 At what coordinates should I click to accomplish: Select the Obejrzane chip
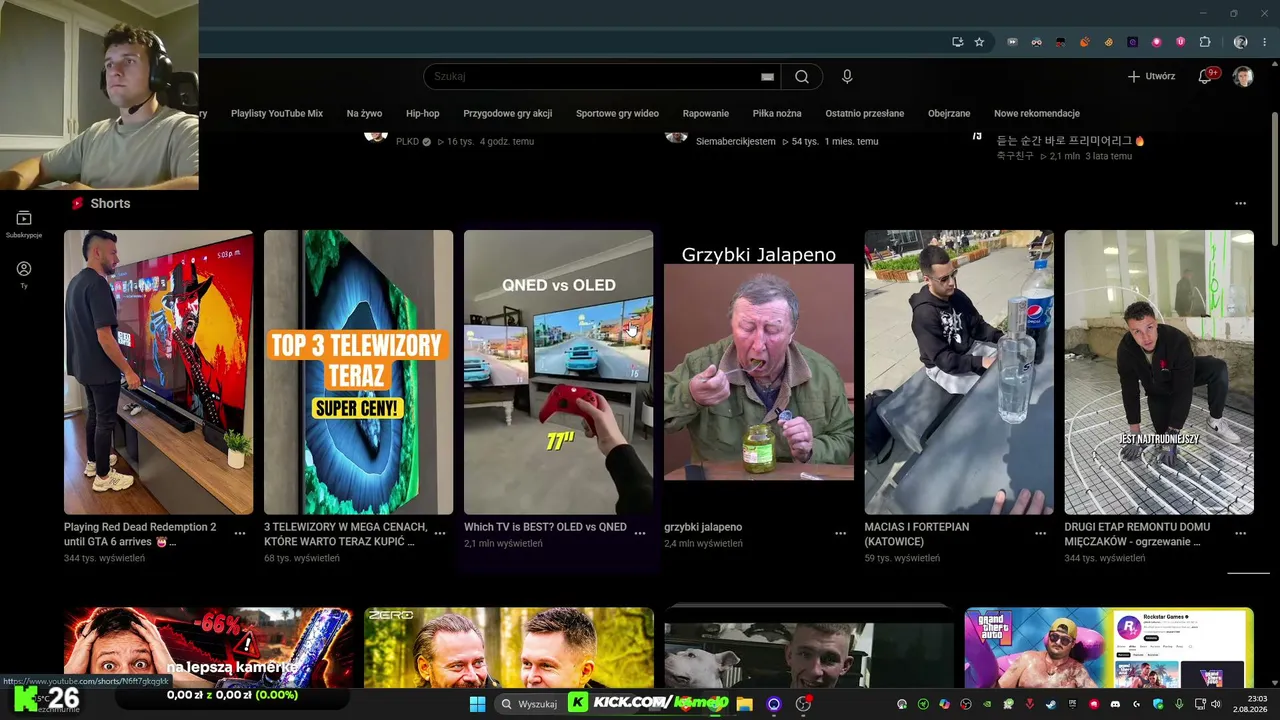949,113
